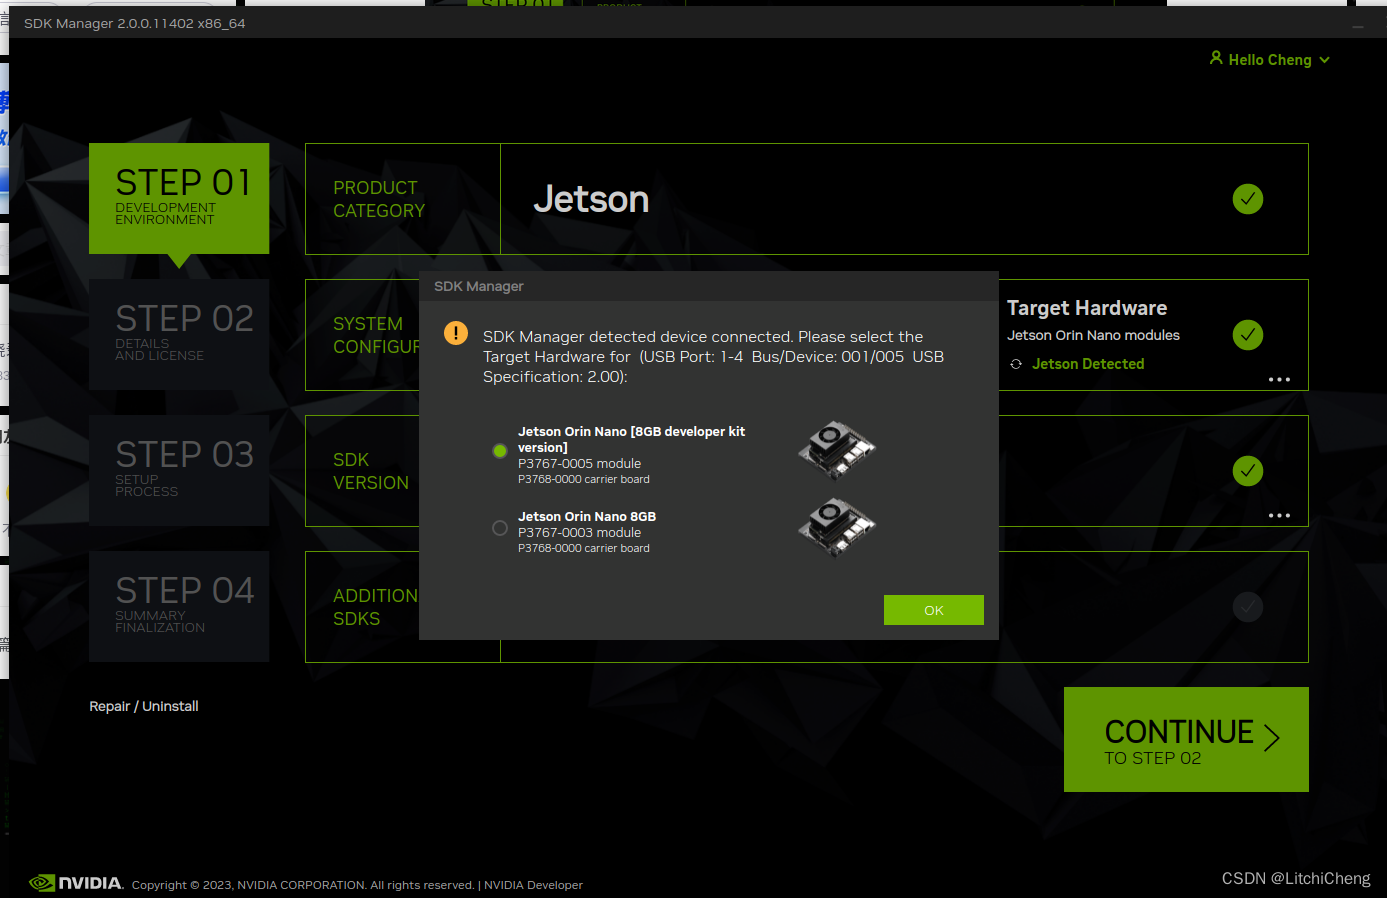This screenshot has width=1387, height=898.
Task: Expand the Target Hardware options via ellipsis
Action: [x=1279, y=378]
